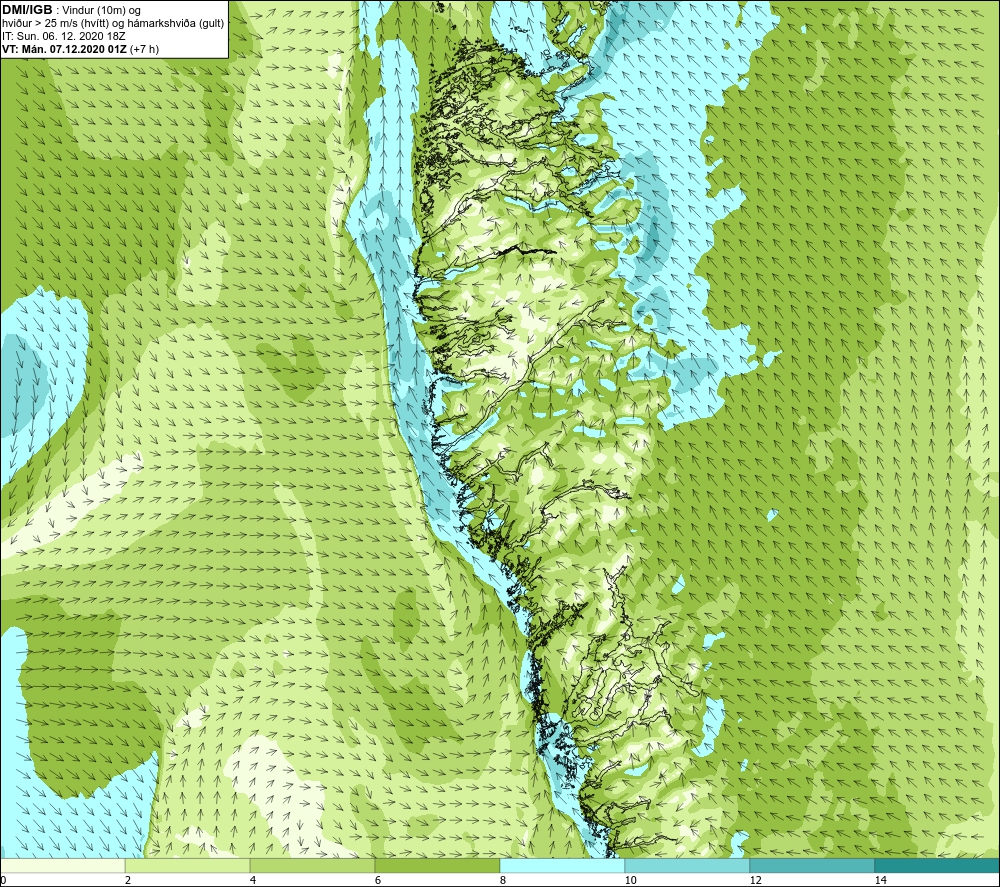
Task: Click the 'IT: Sun. 06. 12. 2020 18Z' line
Action: pyautogui.click(x=64, y=36)
